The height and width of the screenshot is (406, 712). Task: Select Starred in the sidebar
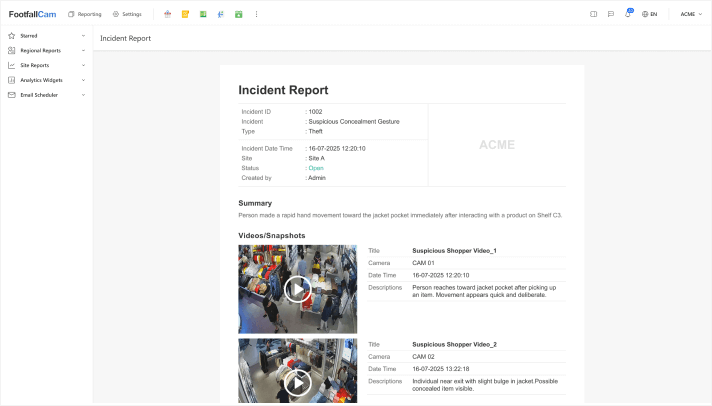(29, 35)
